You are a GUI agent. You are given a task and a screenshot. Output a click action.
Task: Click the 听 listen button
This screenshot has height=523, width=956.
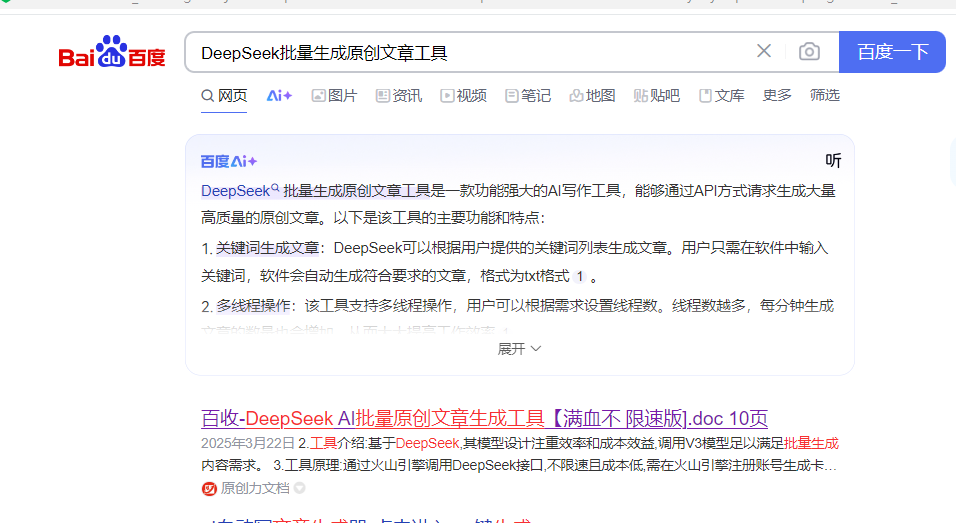(x=833, y=160)
